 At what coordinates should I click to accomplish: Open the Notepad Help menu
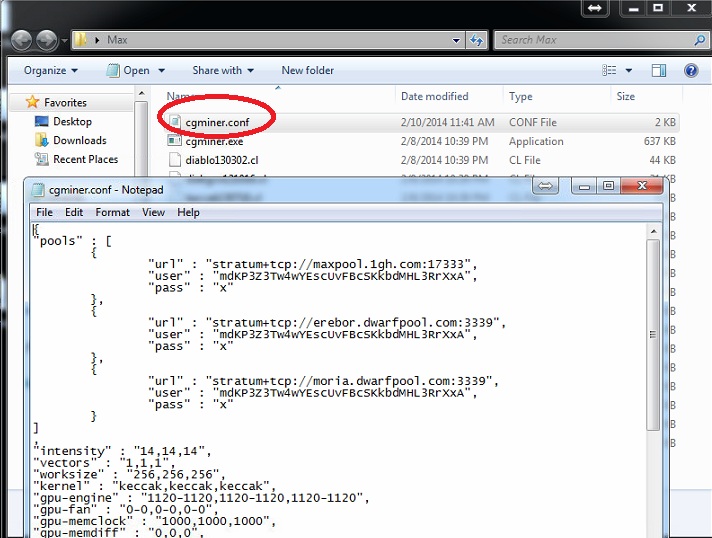point(188,212)
